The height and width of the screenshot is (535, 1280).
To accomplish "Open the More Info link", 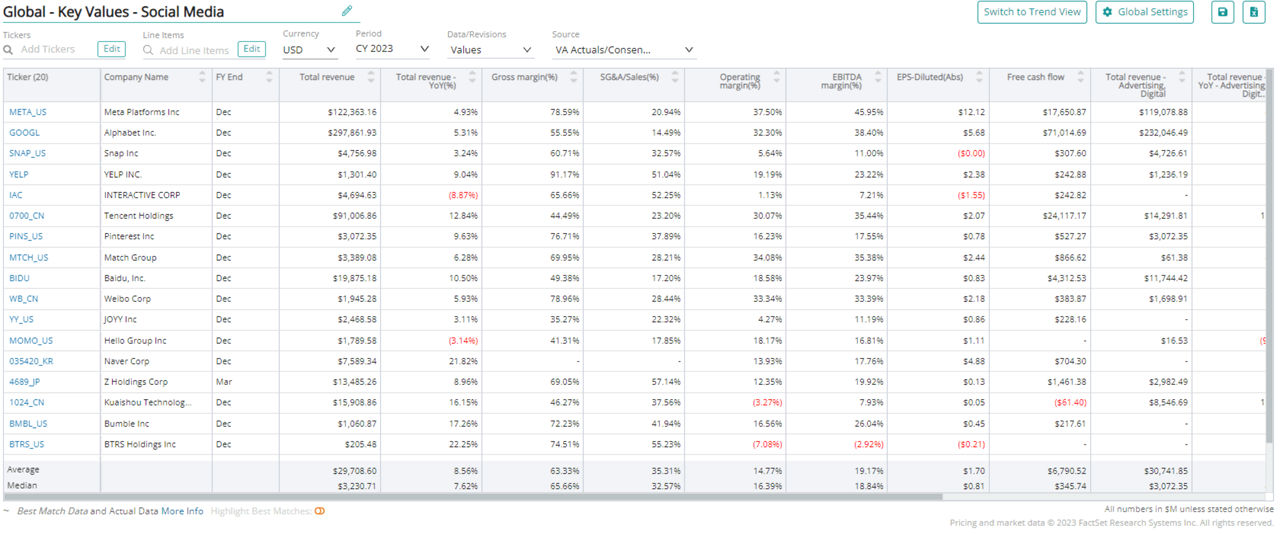I will [182, 511].
